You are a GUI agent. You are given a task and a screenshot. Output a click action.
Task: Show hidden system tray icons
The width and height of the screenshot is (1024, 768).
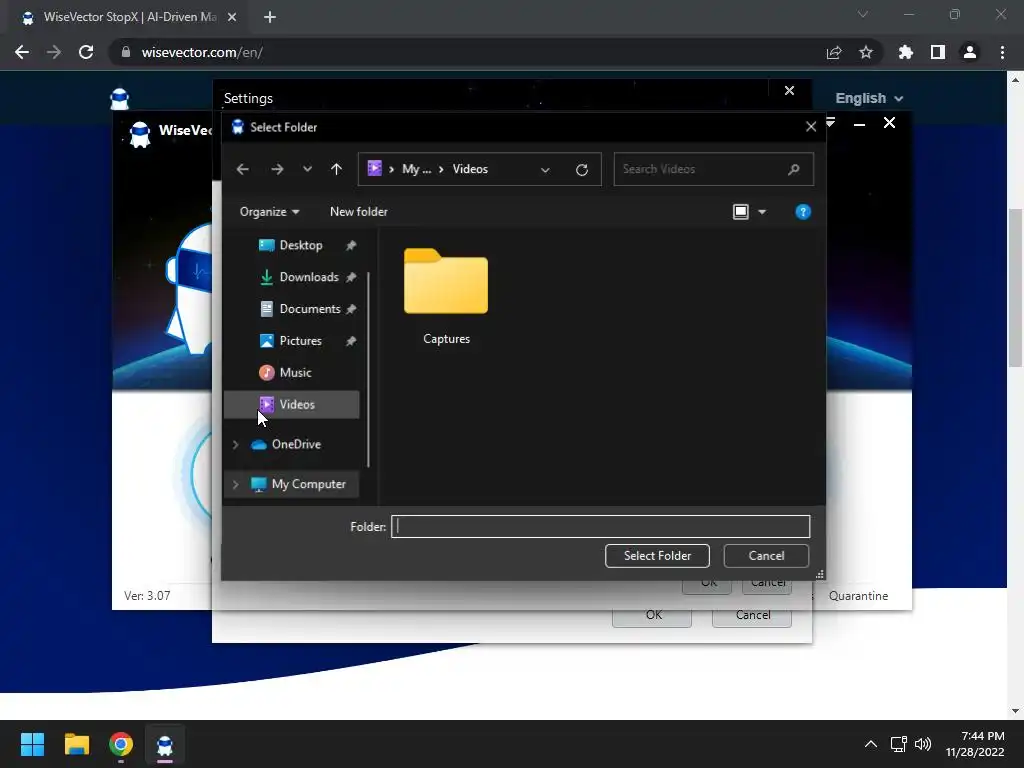click(871, 744)
